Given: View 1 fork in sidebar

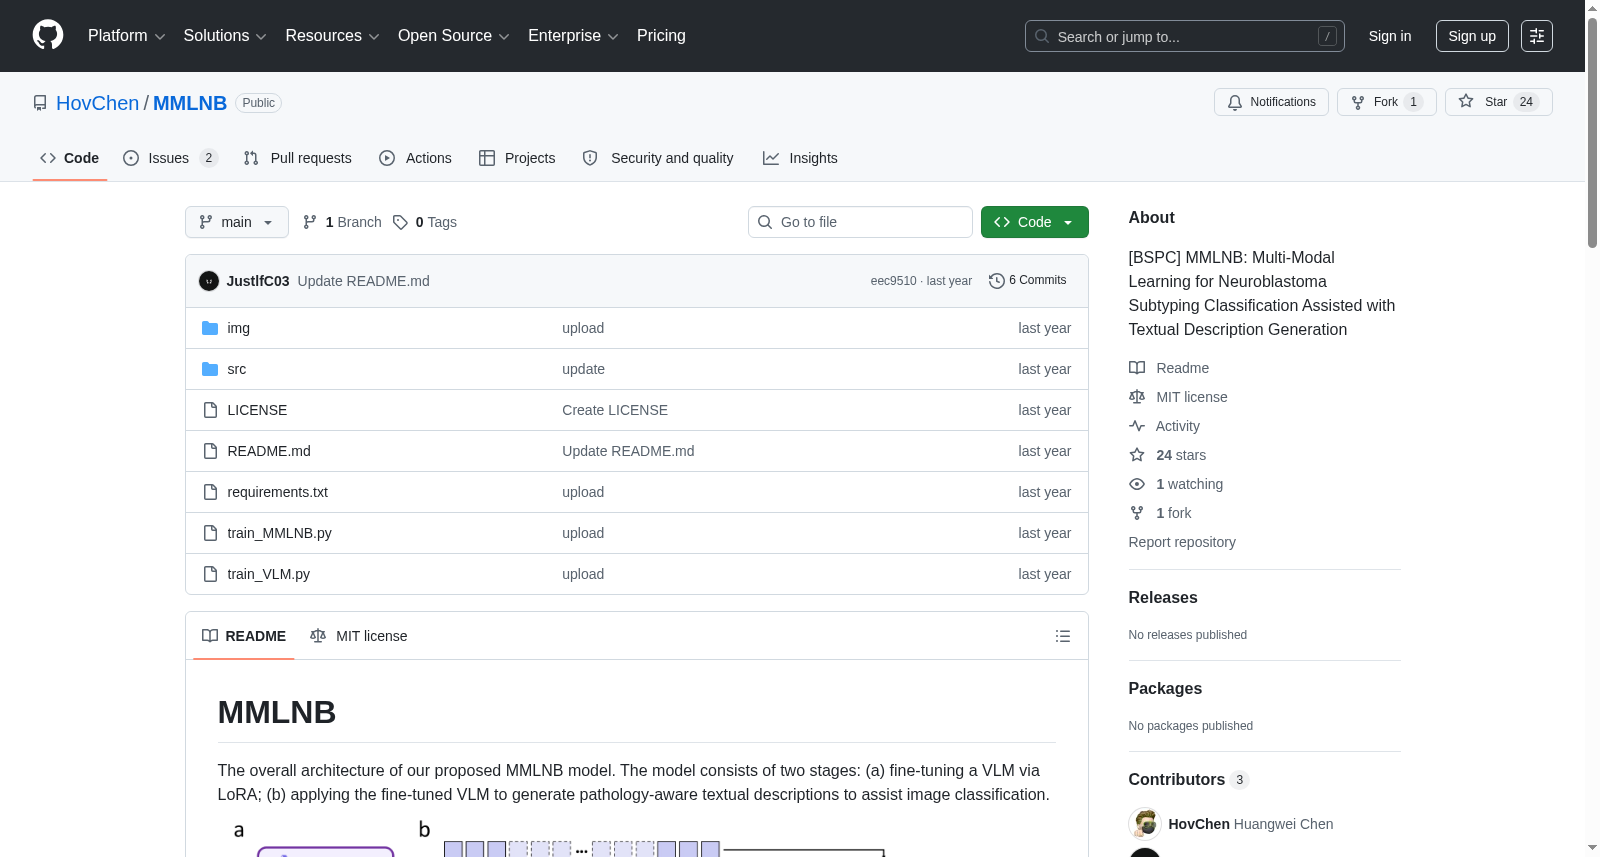Looking at the screenshot, I should (1160, 513).
